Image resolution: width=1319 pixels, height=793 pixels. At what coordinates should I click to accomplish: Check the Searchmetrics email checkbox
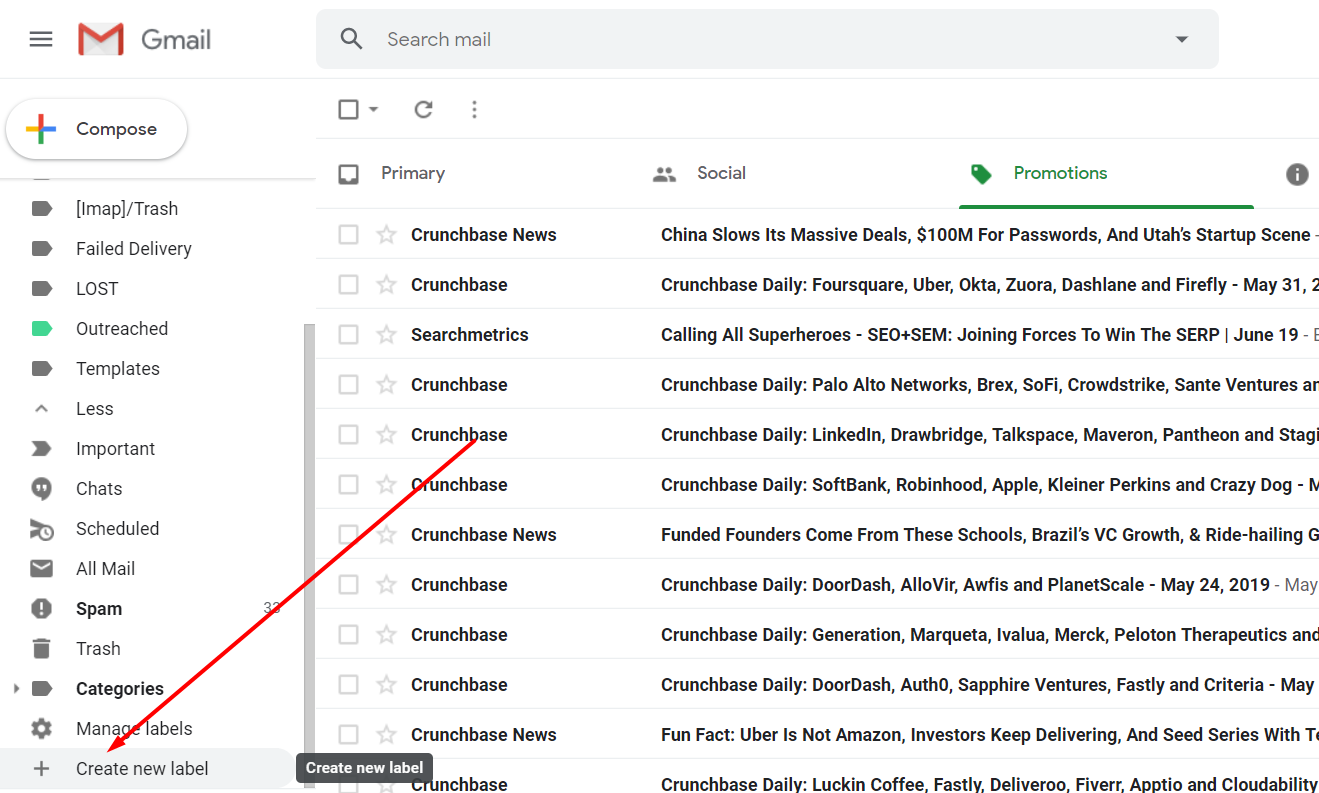[348, 334]
